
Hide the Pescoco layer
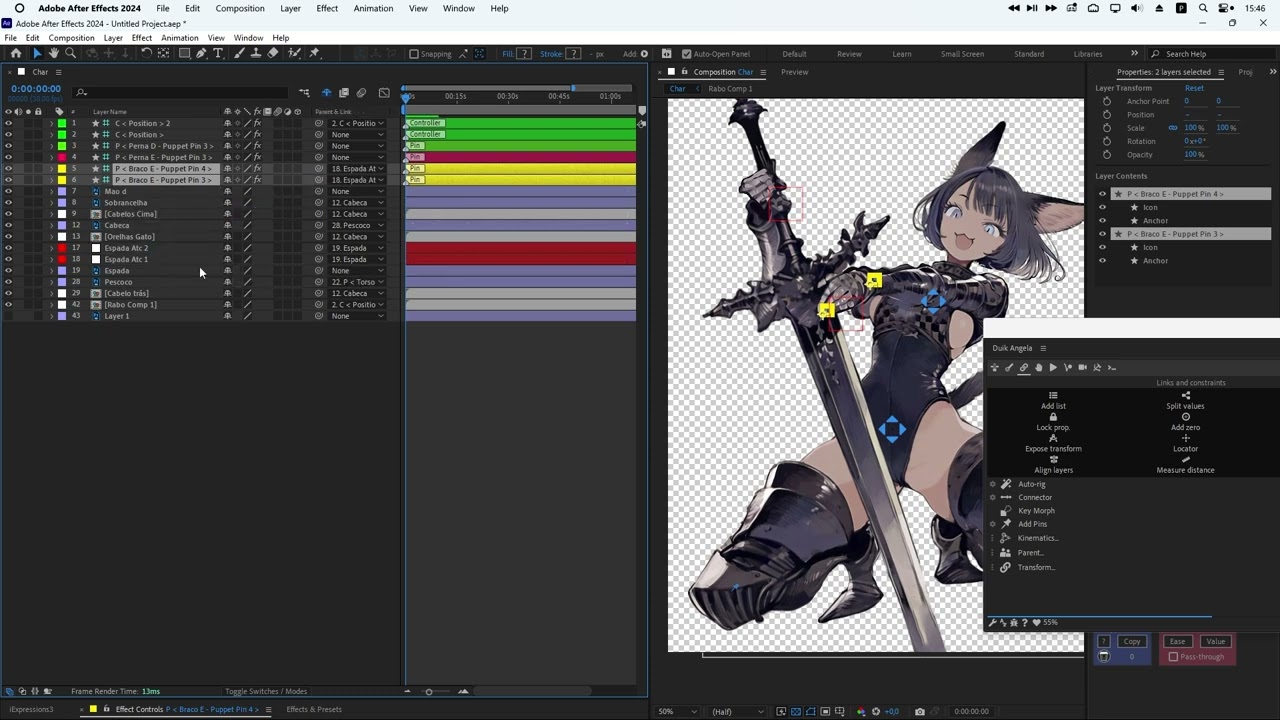pyautogui.click(x=8, y=282)
